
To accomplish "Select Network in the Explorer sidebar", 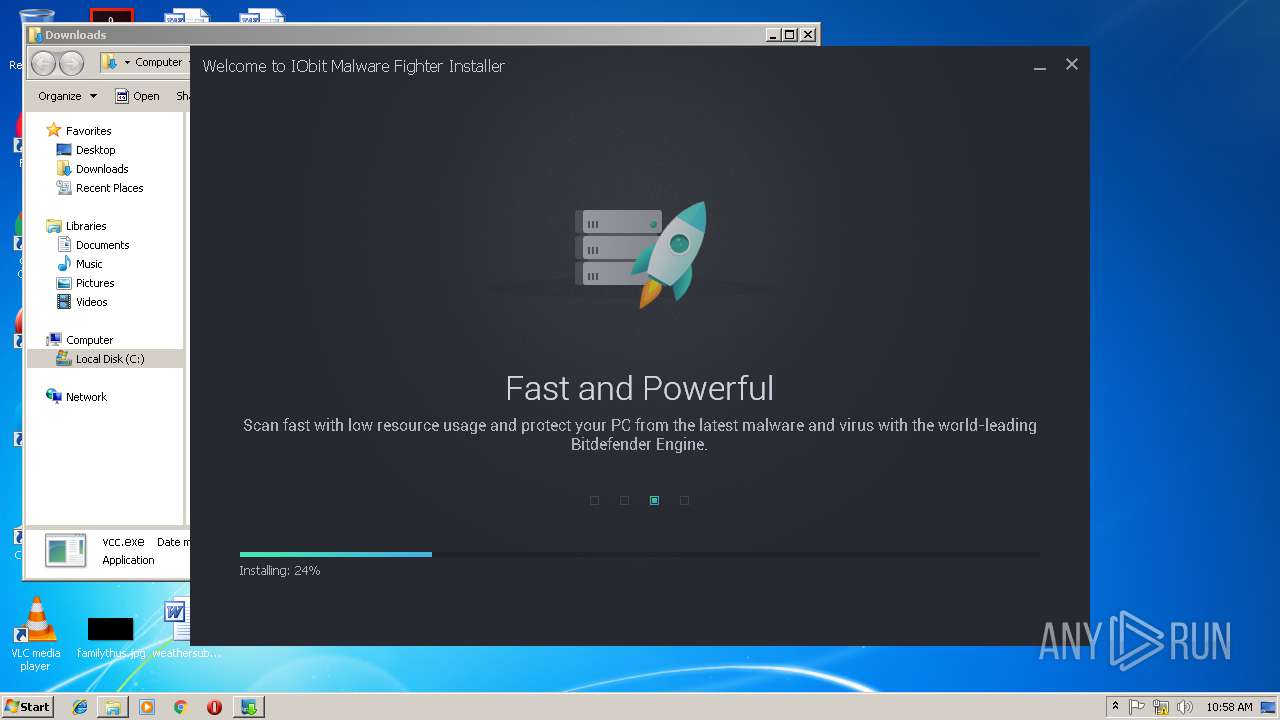I will (86, 397).
